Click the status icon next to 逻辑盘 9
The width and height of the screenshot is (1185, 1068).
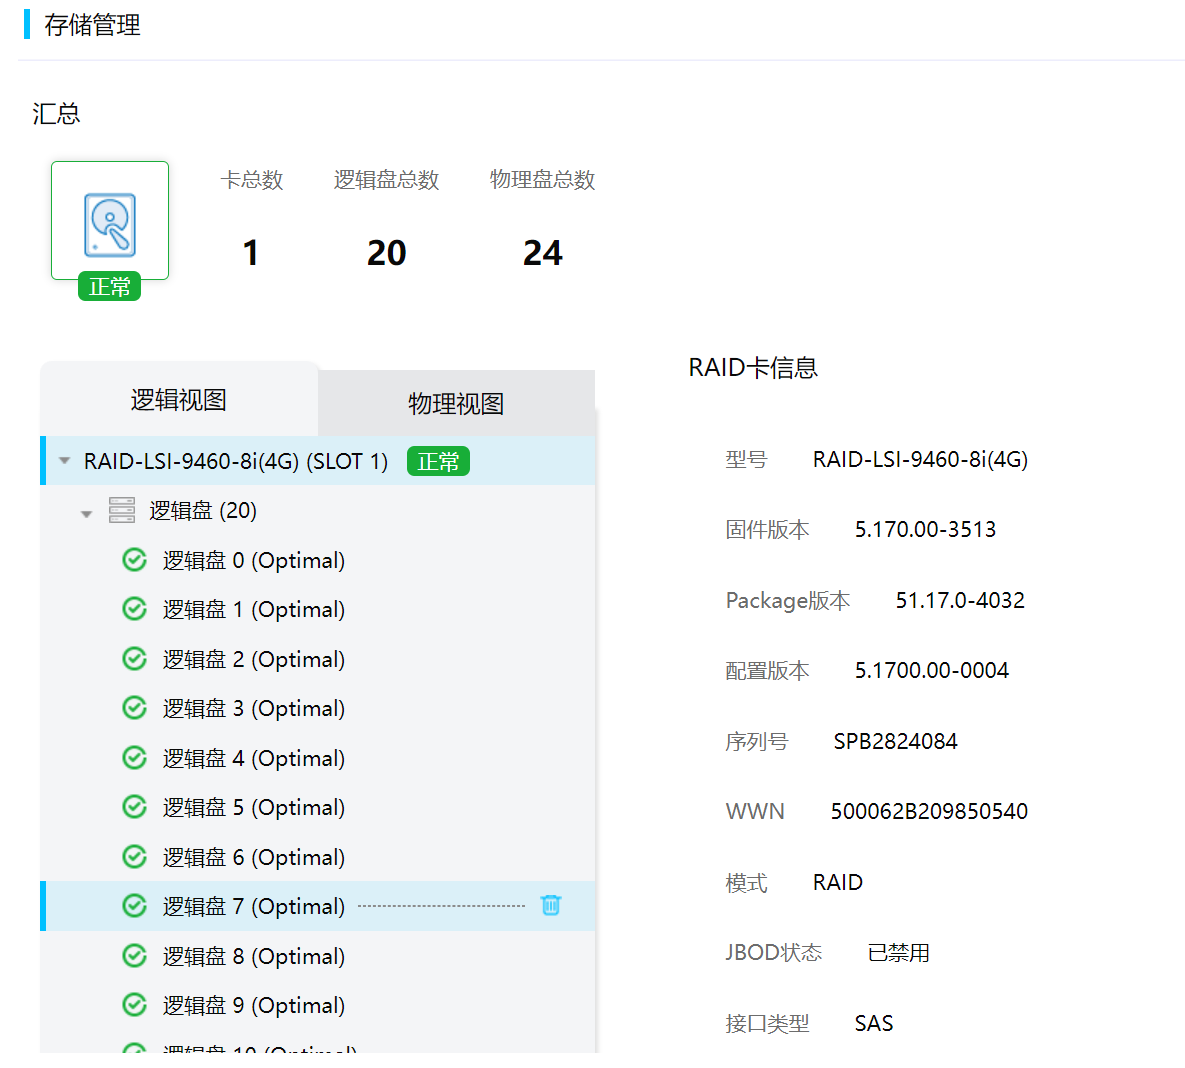pos(134,1005)
